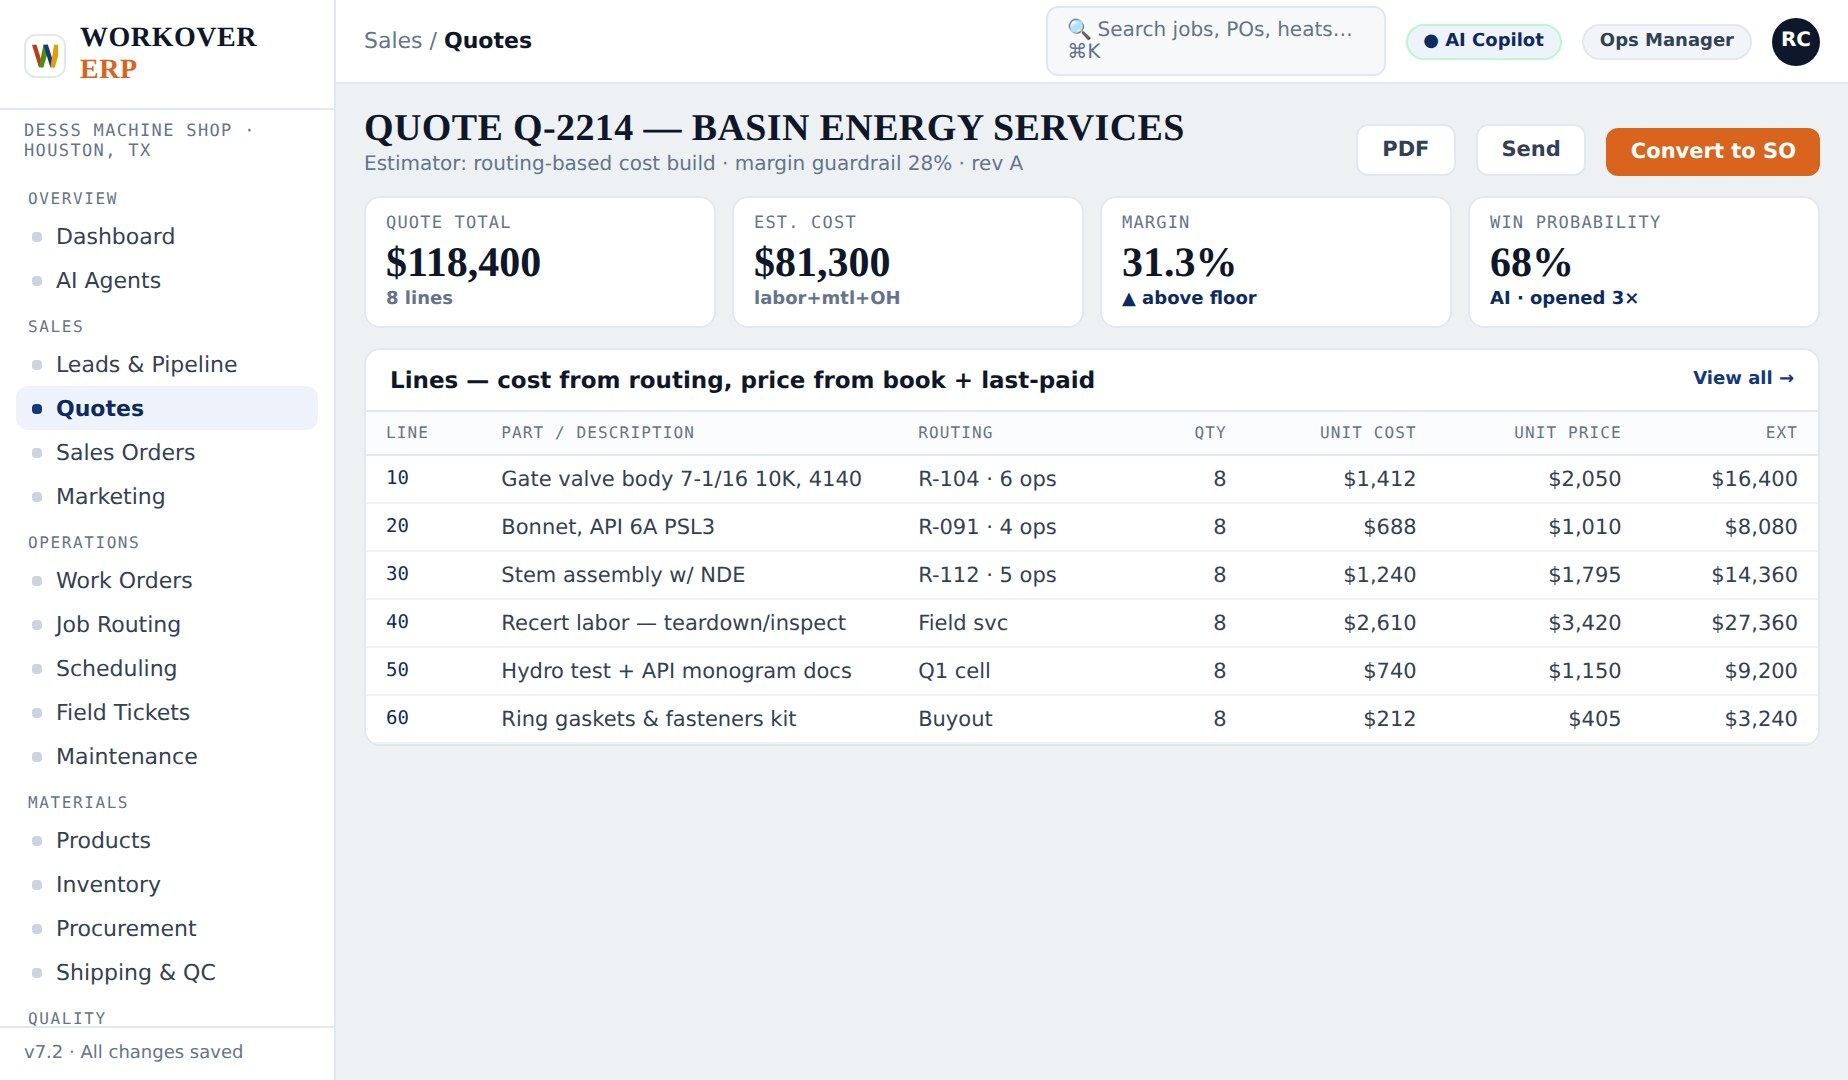This screenshot has height=1080, width=1848.
Task: Open the AI Copilot pill
Action: click(1483, 41)
